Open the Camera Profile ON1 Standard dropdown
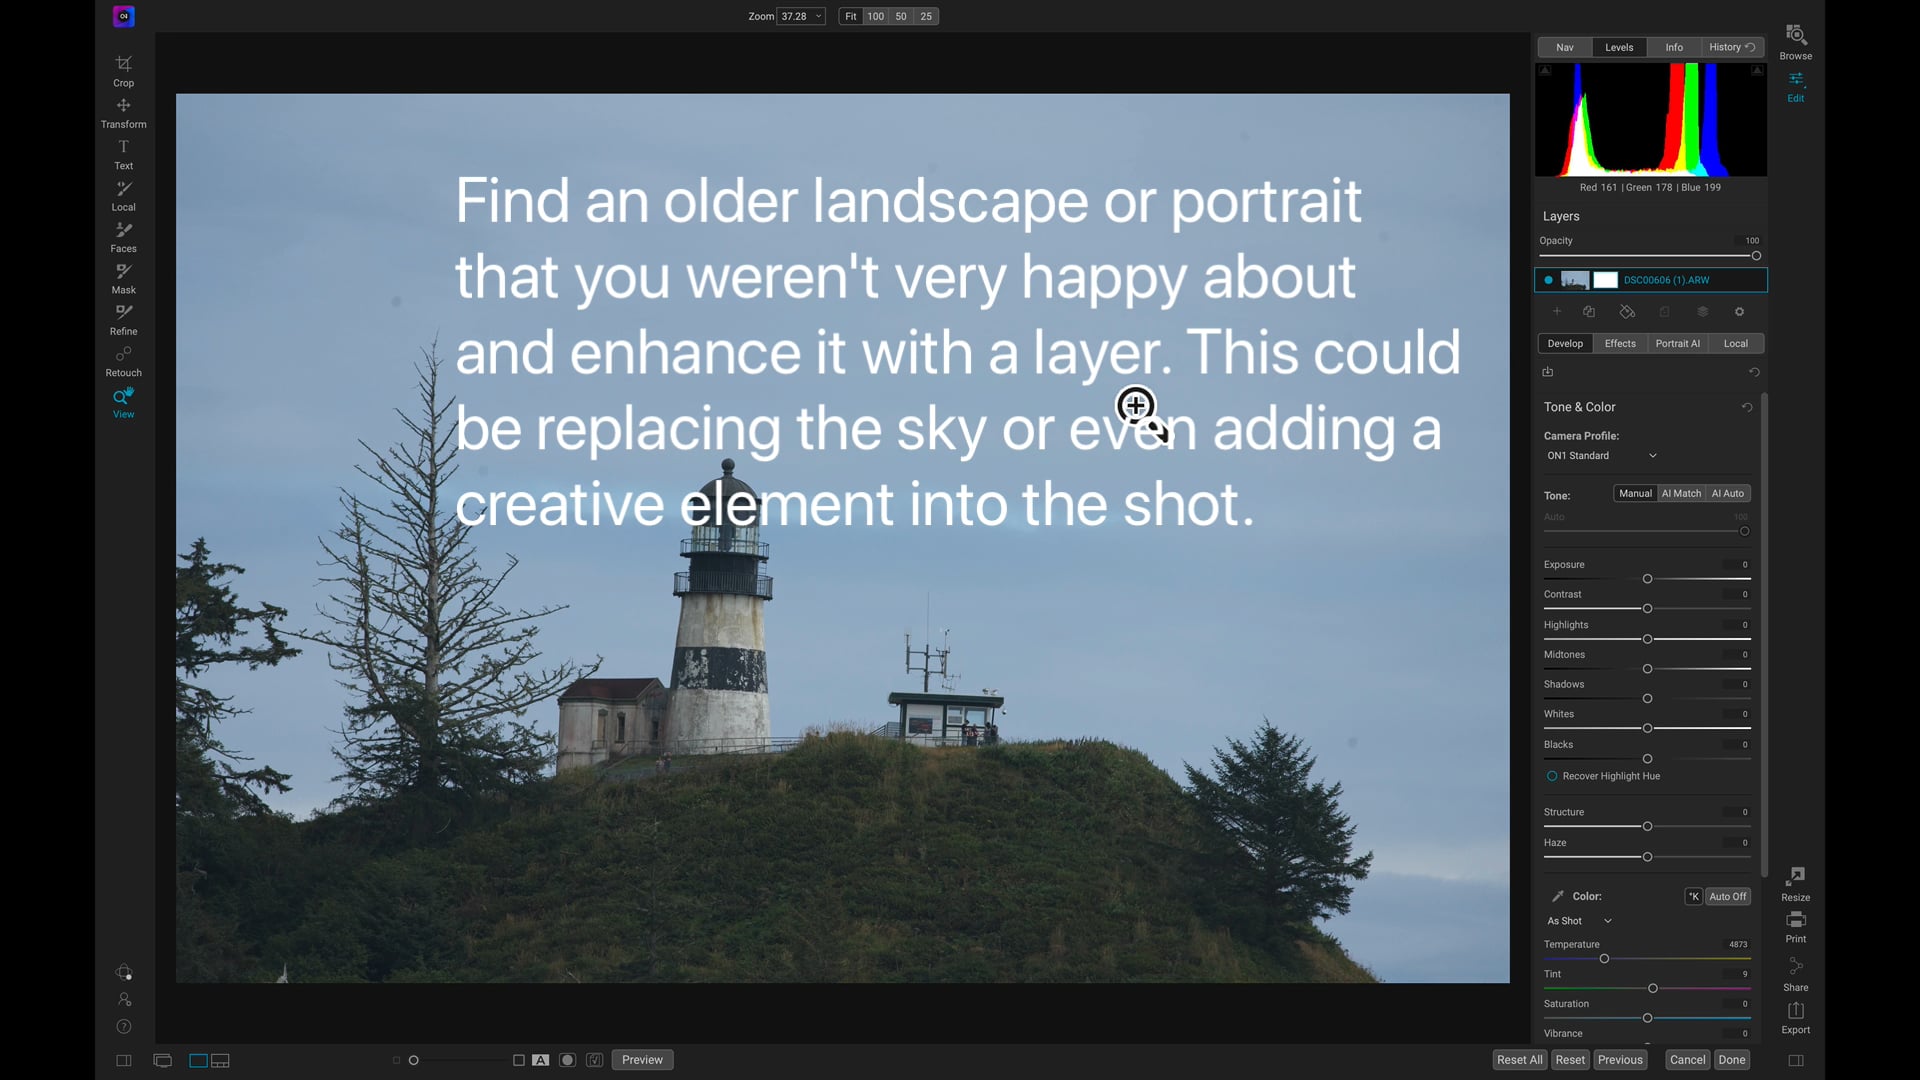This screenshot has width=1920, height=1080. click(x=1601, y=456)
